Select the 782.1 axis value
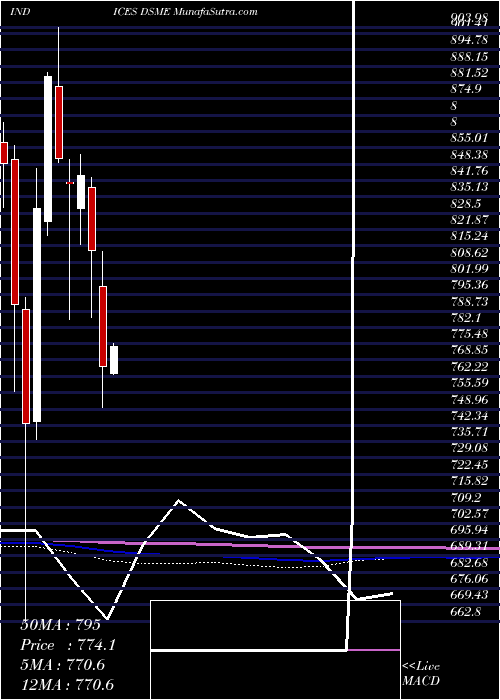500x700 pixels. (466, 318)
